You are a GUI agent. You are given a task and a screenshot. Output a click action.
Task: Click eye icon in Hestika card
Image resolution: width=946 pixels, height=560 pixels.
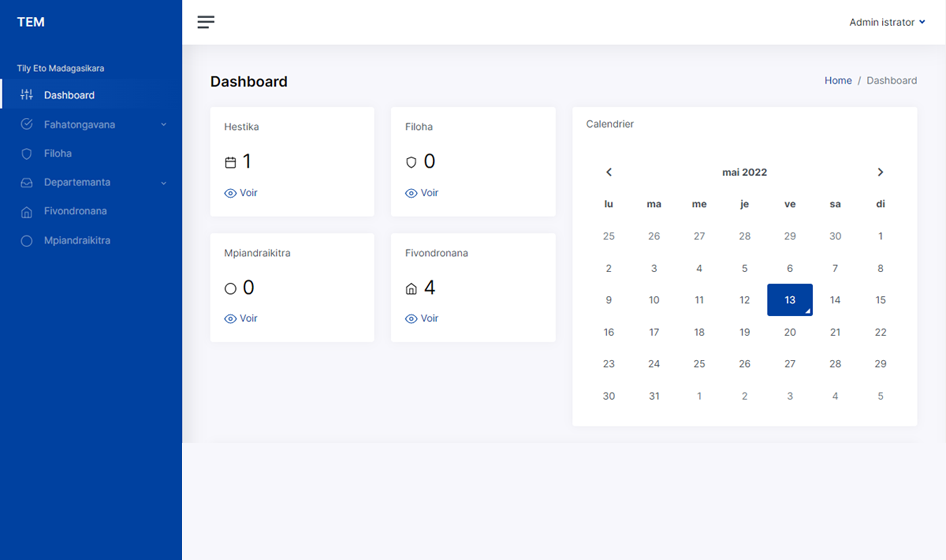tap(230, 193)
